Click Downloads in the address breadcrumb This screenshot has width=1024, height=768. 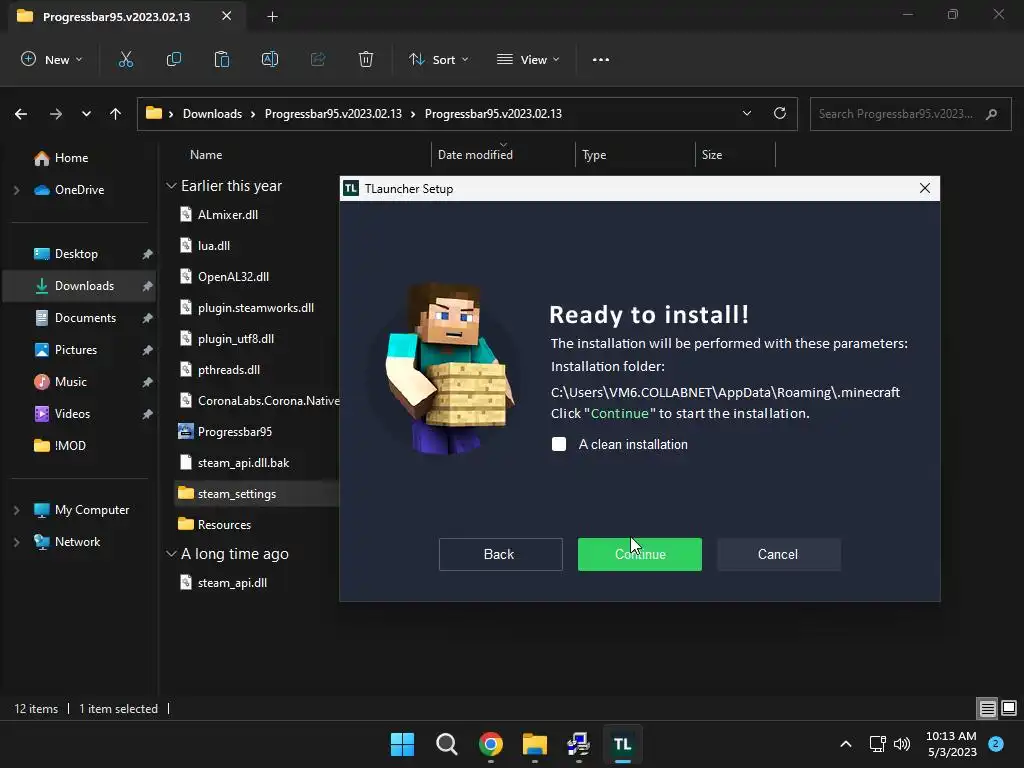coord(212,114)
